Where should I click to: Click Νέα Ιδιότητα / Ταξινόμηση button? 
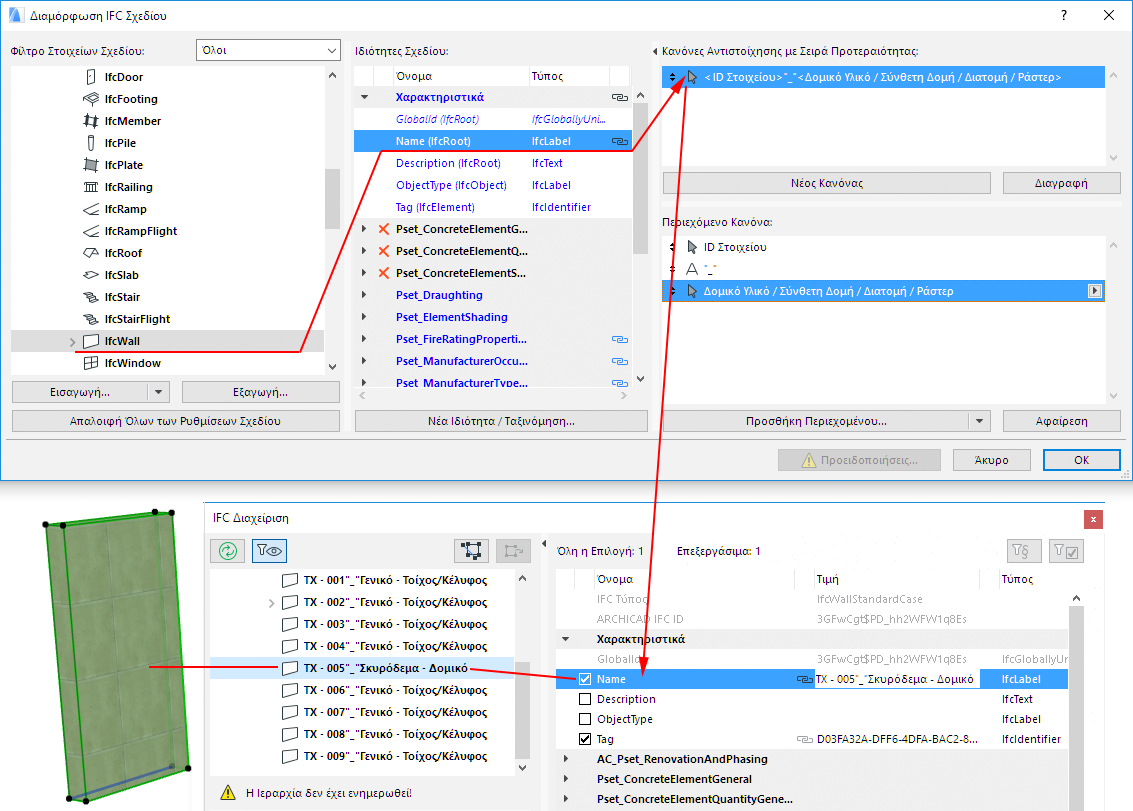pyautogui.click(x=501, y=421)
